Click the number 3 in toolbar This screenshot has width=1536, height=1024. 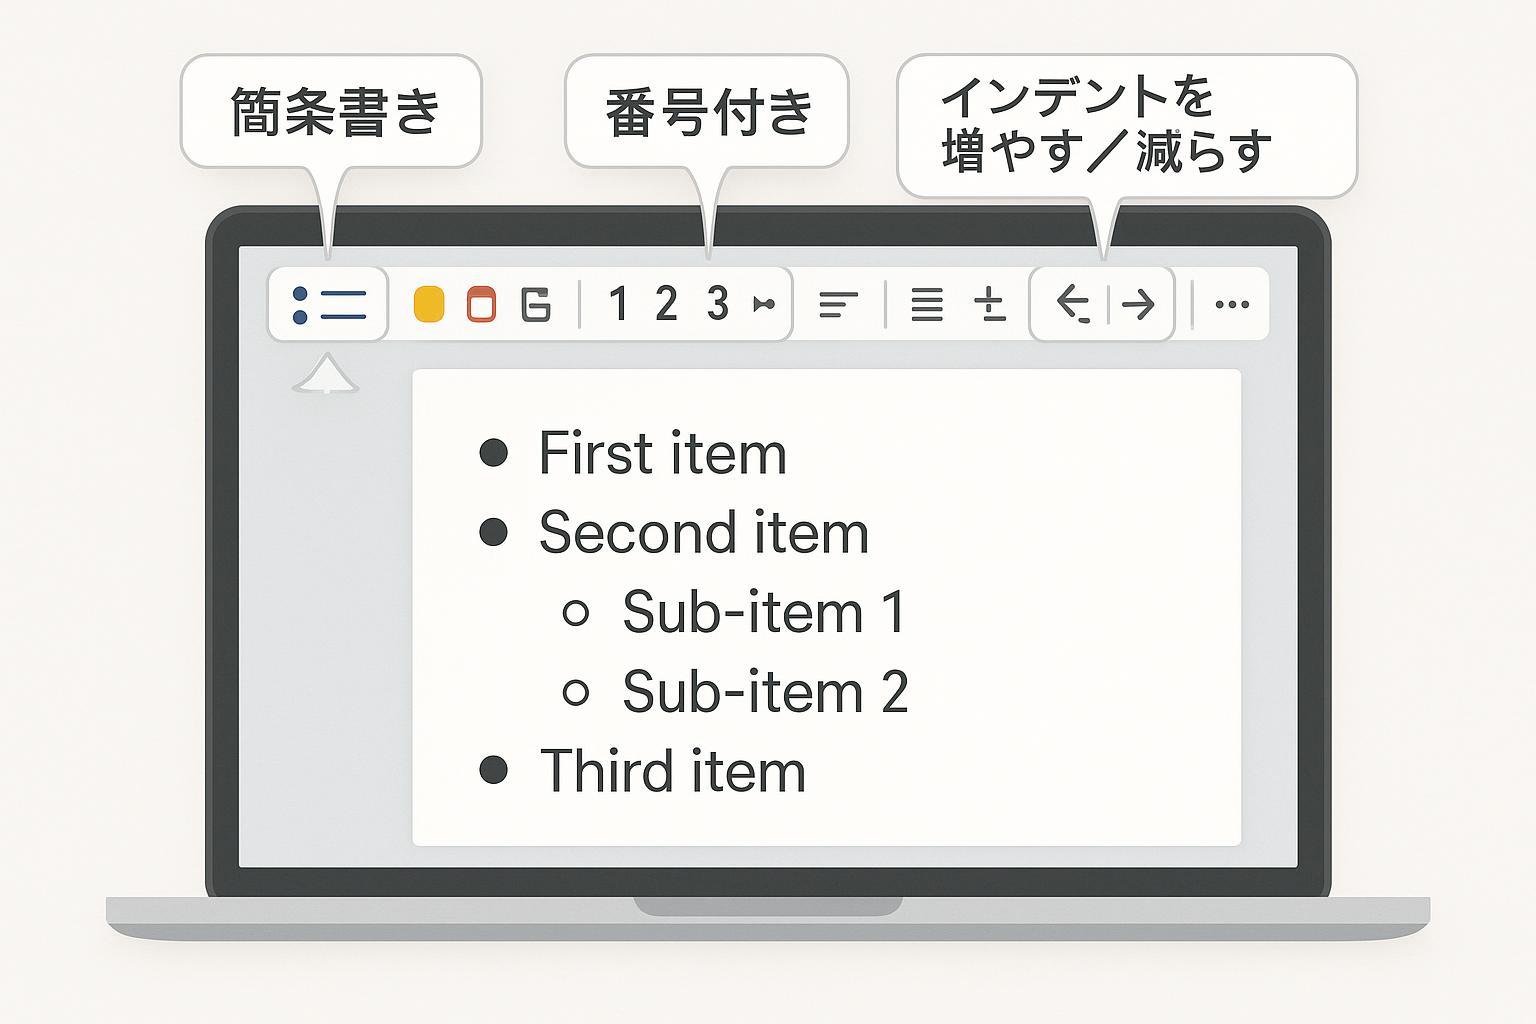(717, 304)
